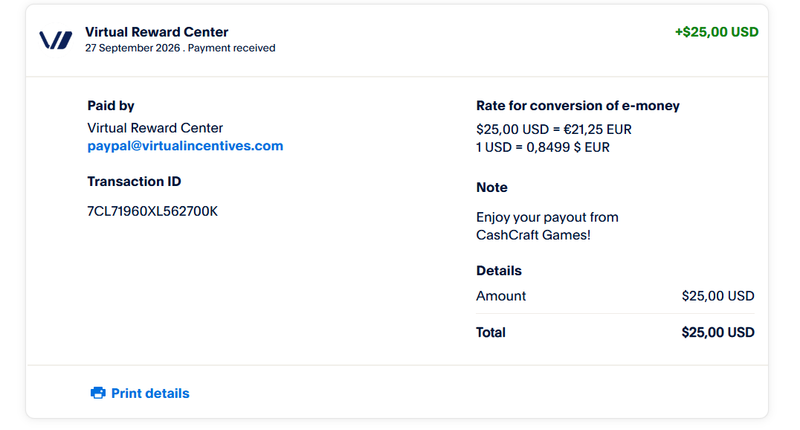Click the 1 USD = 0,8499 exchange rate

click(x=543, y=147)
